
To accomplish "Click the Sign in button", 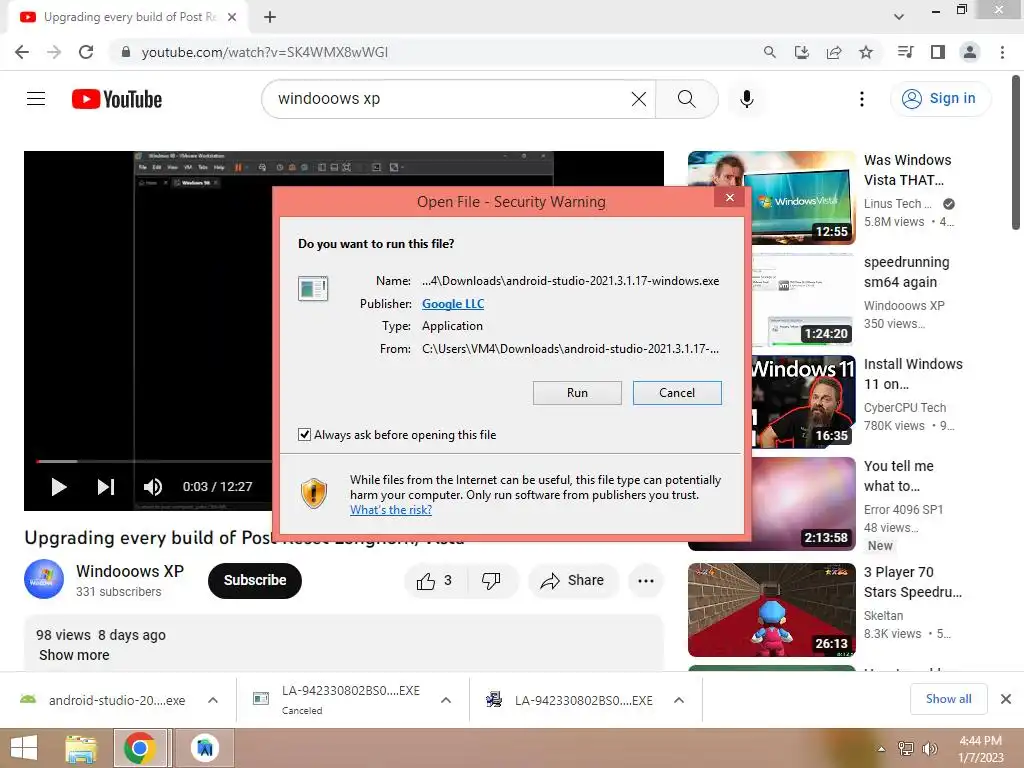I will coord(940,99).
